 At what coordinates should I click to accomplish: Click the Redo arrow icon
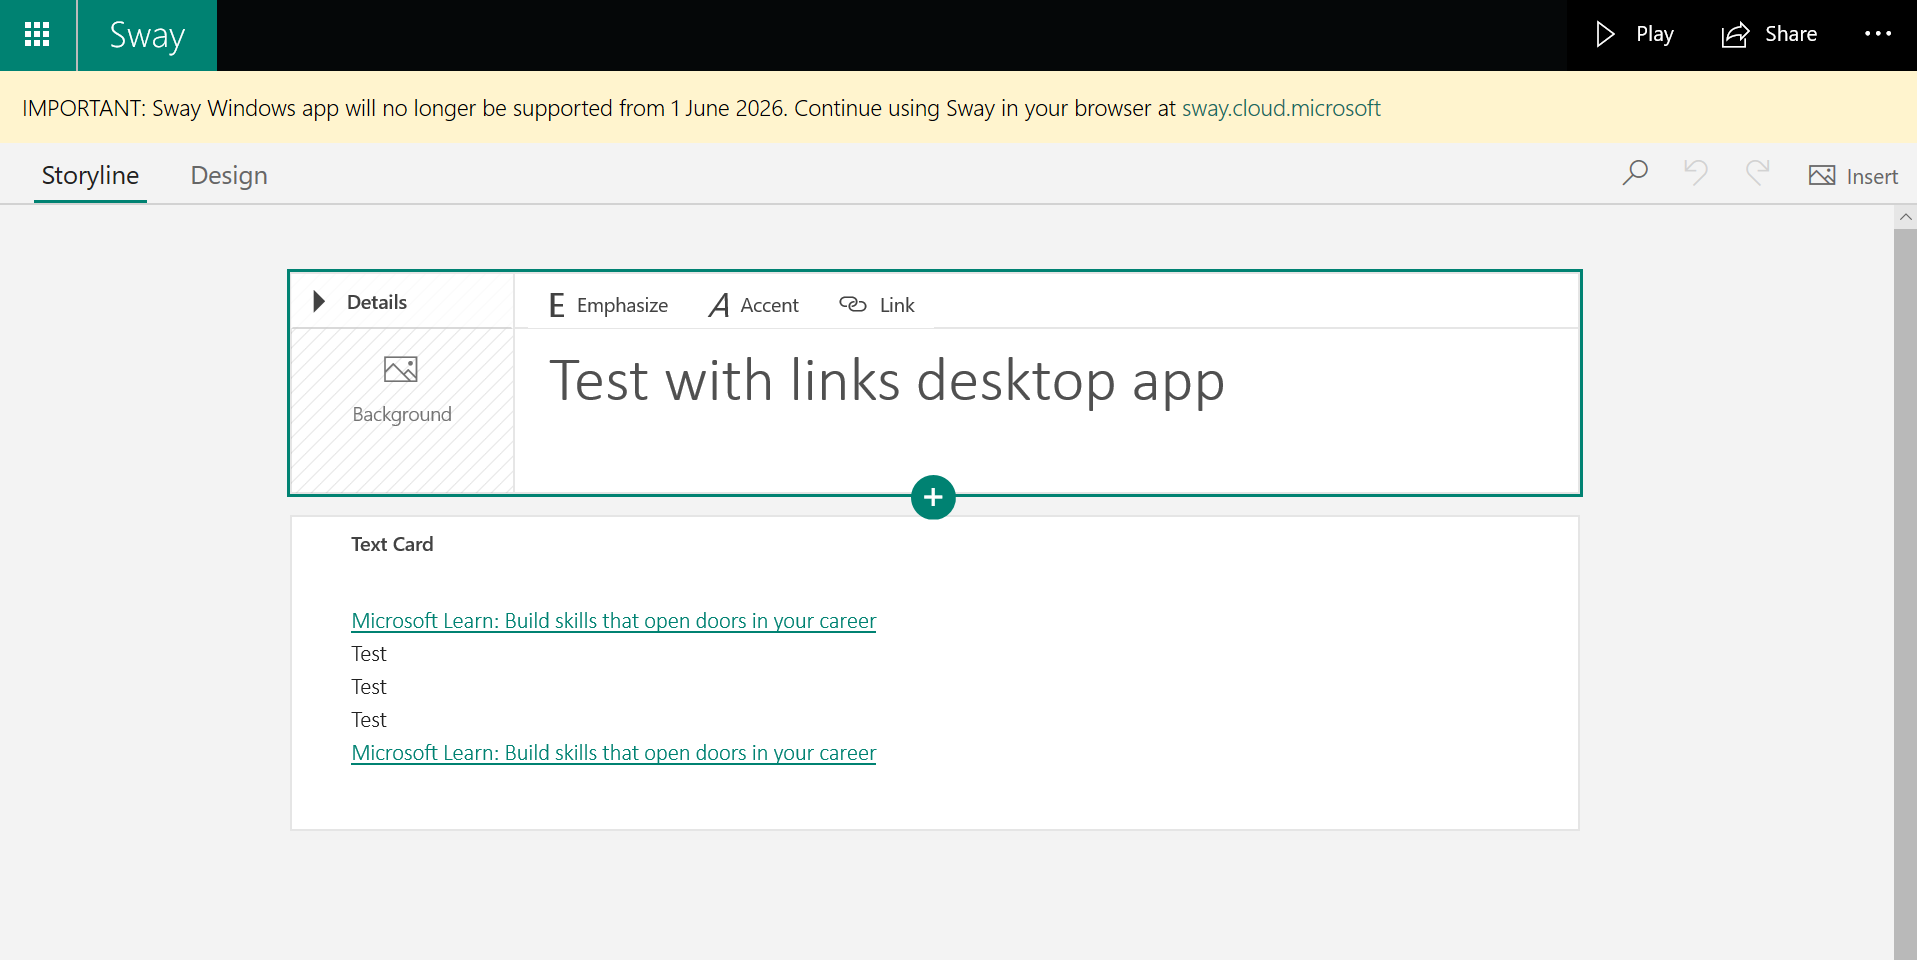[1758, 173]
